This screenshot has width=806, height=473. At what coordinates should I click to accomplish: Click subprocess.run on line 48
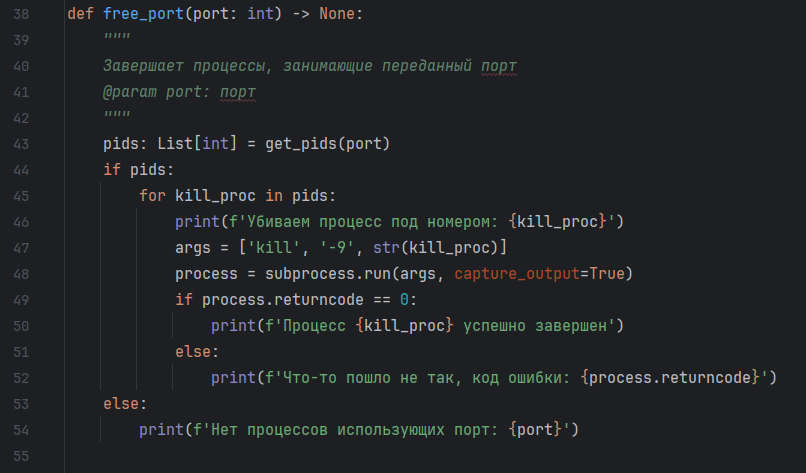pos(327,274)
